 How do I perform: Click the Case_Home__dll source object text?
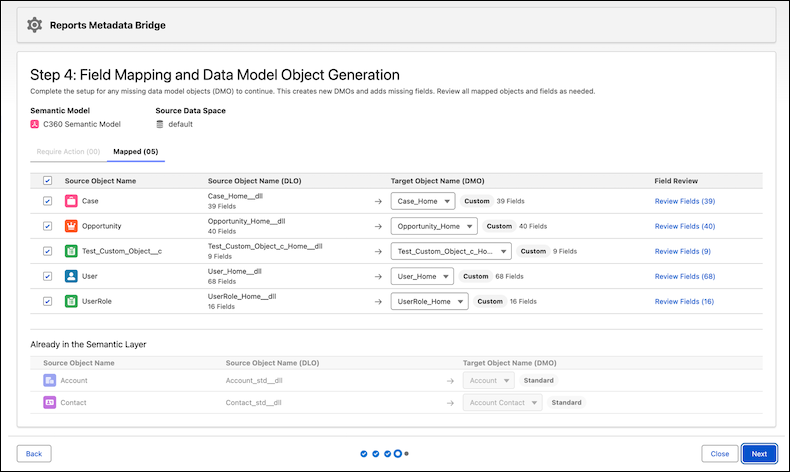click(x=235, y=196)
